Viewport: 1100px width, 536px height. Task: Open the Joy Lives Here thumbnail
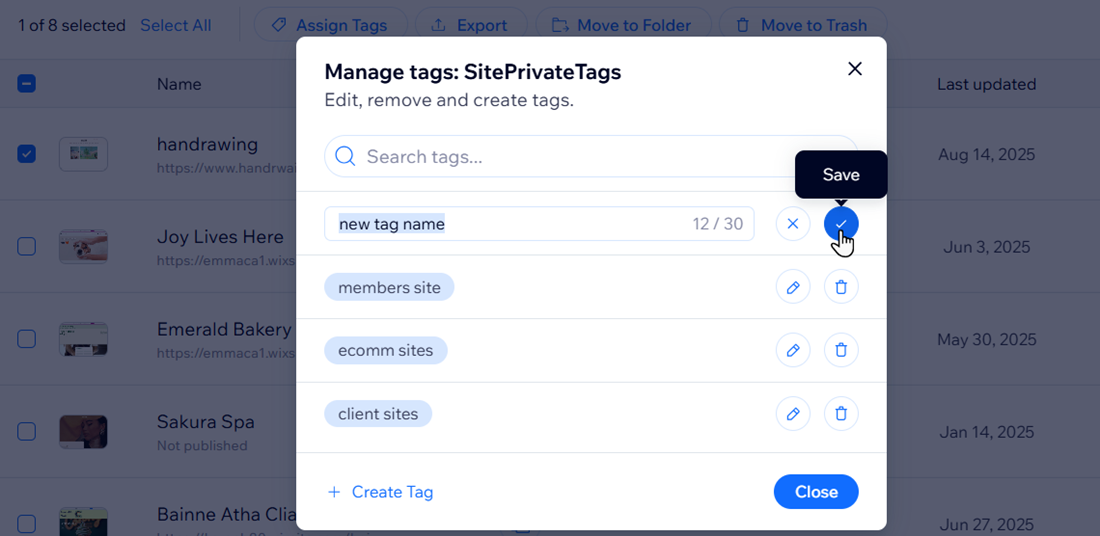(x=83, y=246)
